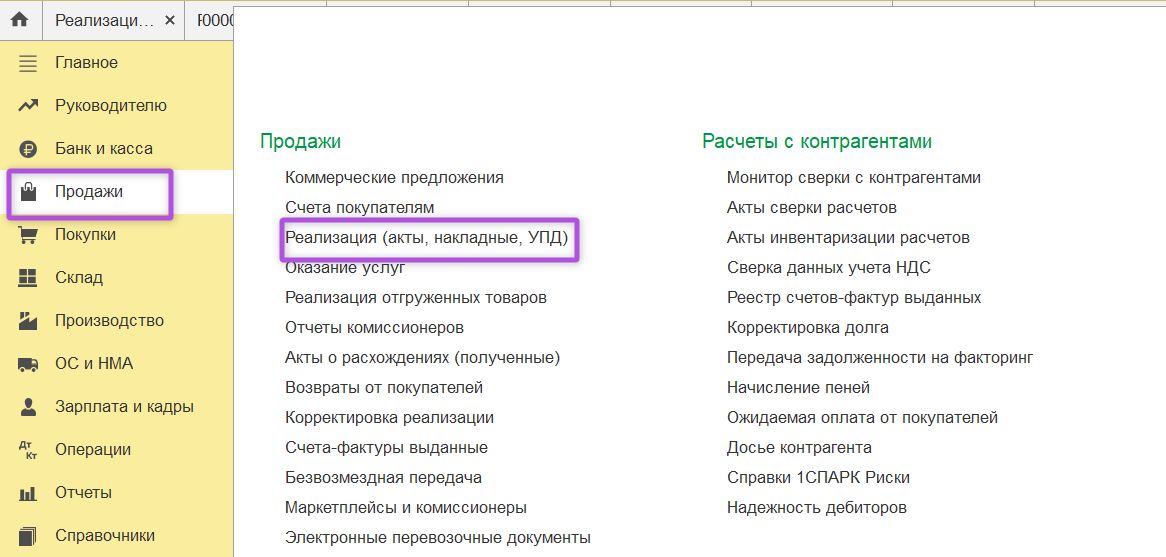
Task: Open Оказание услуг
Action: click(345, 268)
